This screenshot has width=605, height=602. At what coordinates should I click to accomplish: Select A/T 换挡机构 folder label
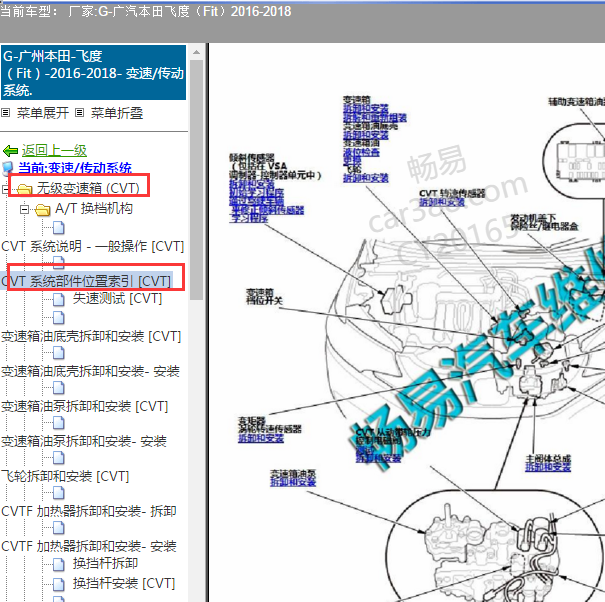point(94,209)
